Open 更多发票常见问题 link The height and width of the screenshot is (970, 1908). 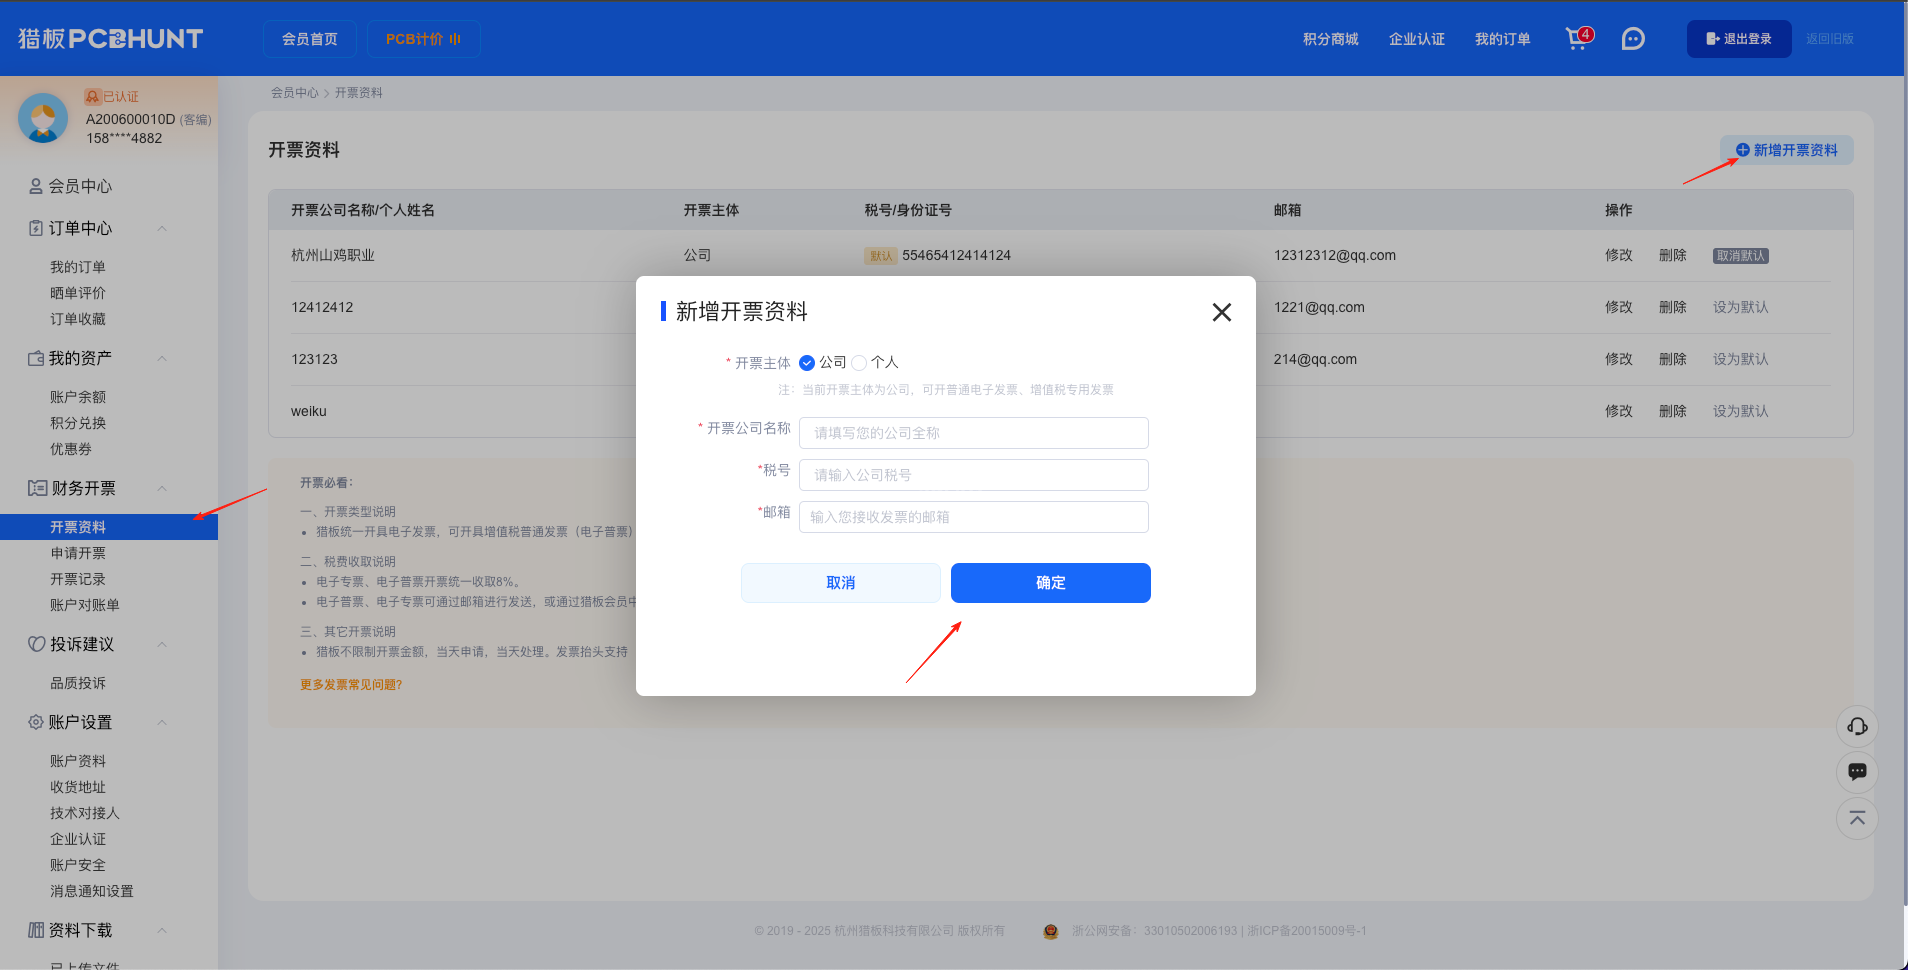[x=349, y=684]
